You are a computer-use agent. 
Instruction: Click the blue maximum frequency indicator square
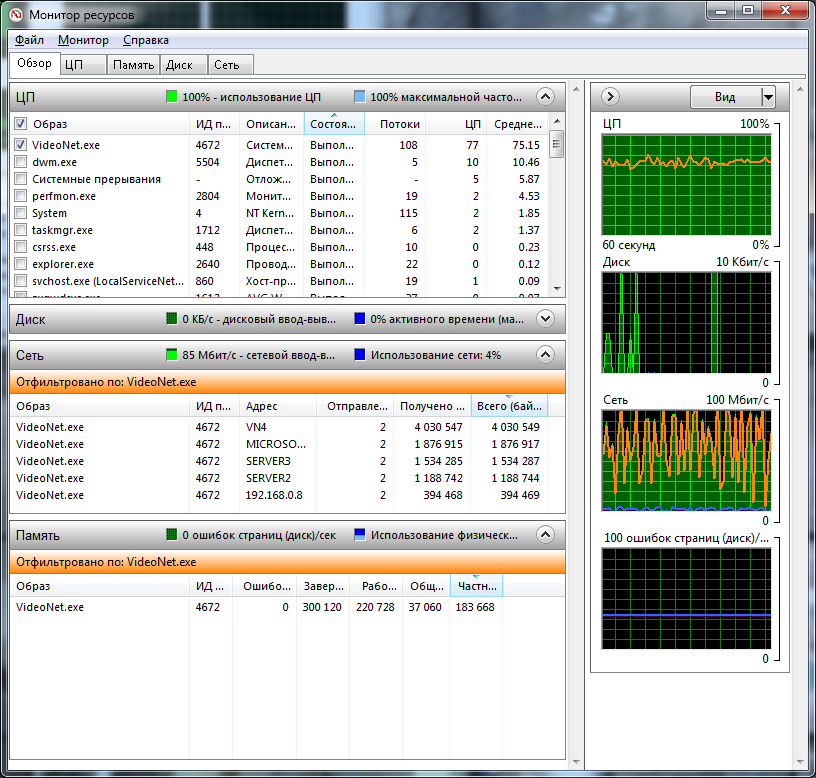coord(359,97)
